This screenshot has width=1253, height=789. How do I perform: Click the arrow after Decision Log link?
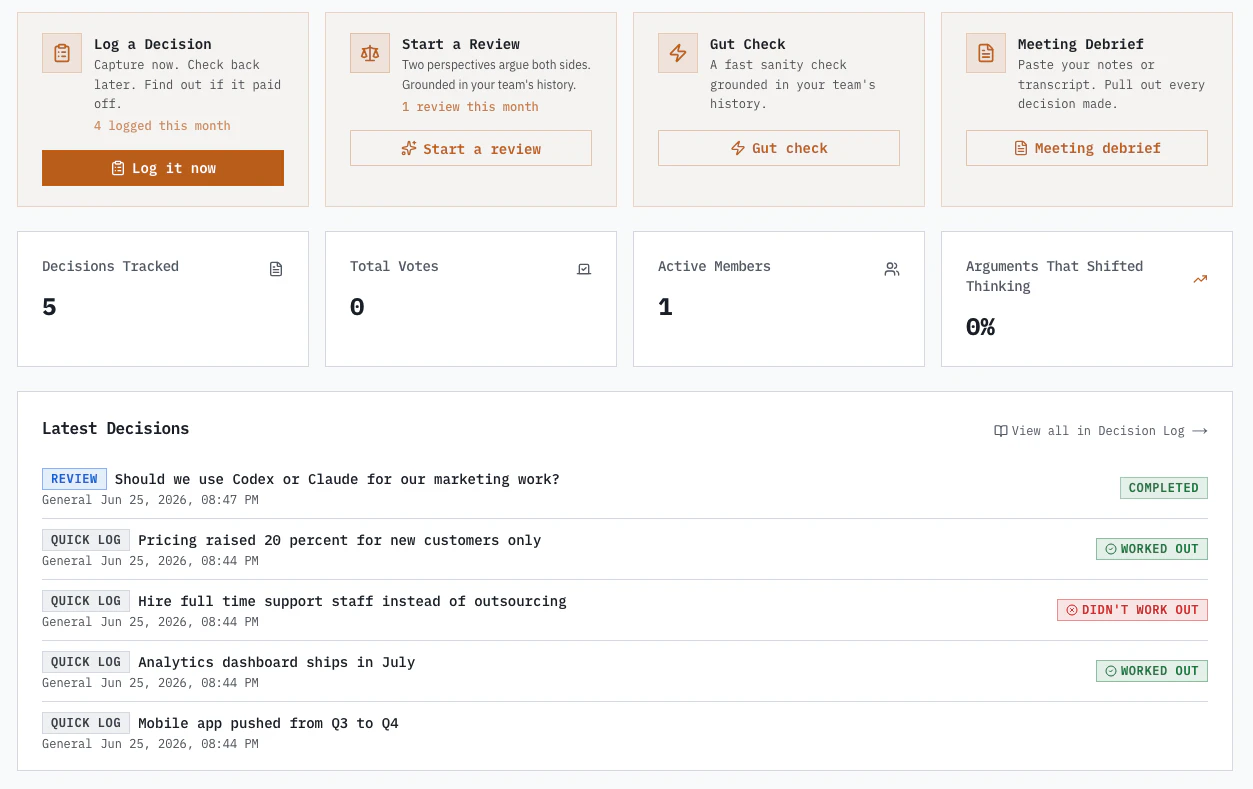[x=1200, y=431]
